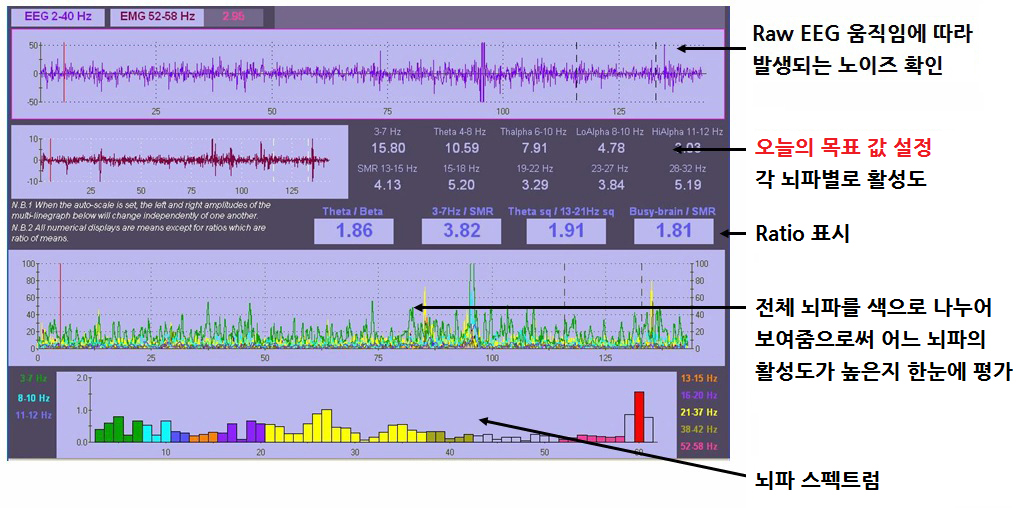Click the tallest yellow bar in spectrum

326,424
